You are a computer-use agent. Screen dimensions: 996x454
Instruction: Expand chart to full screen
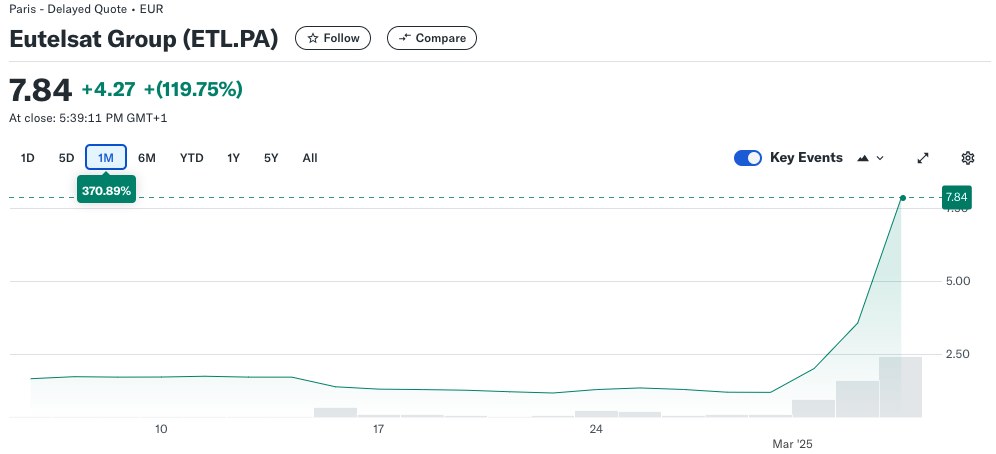923,158
